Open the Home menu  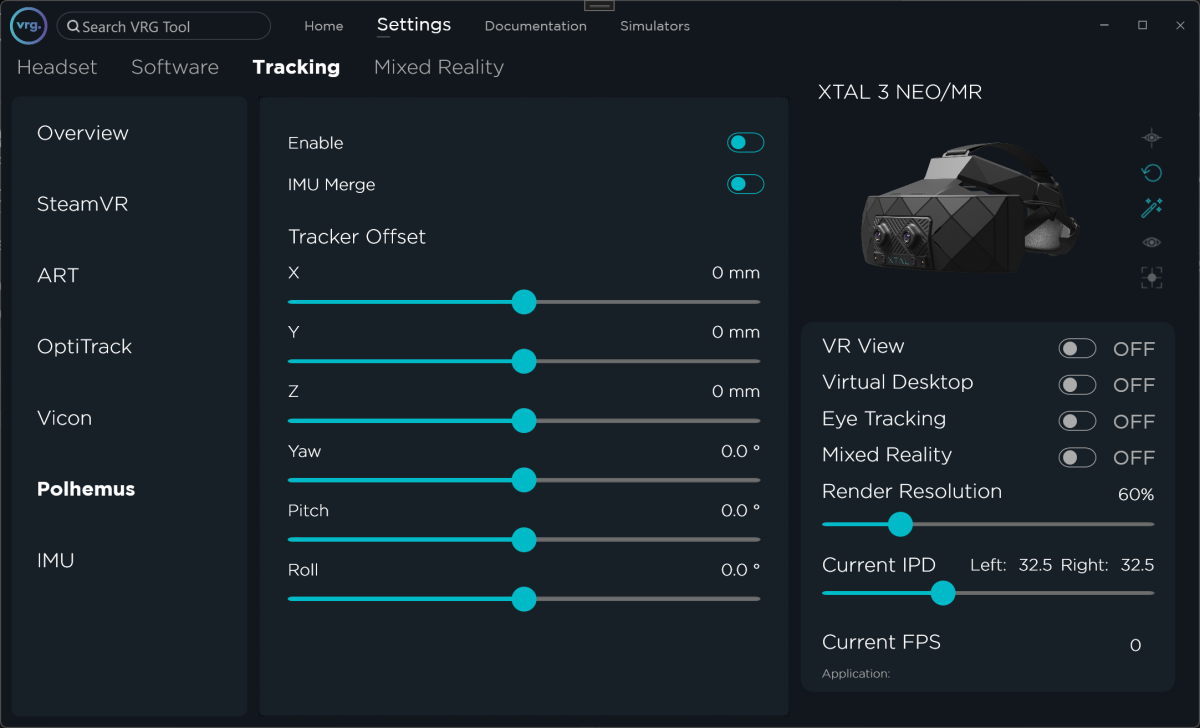click(x=324, y=26)
